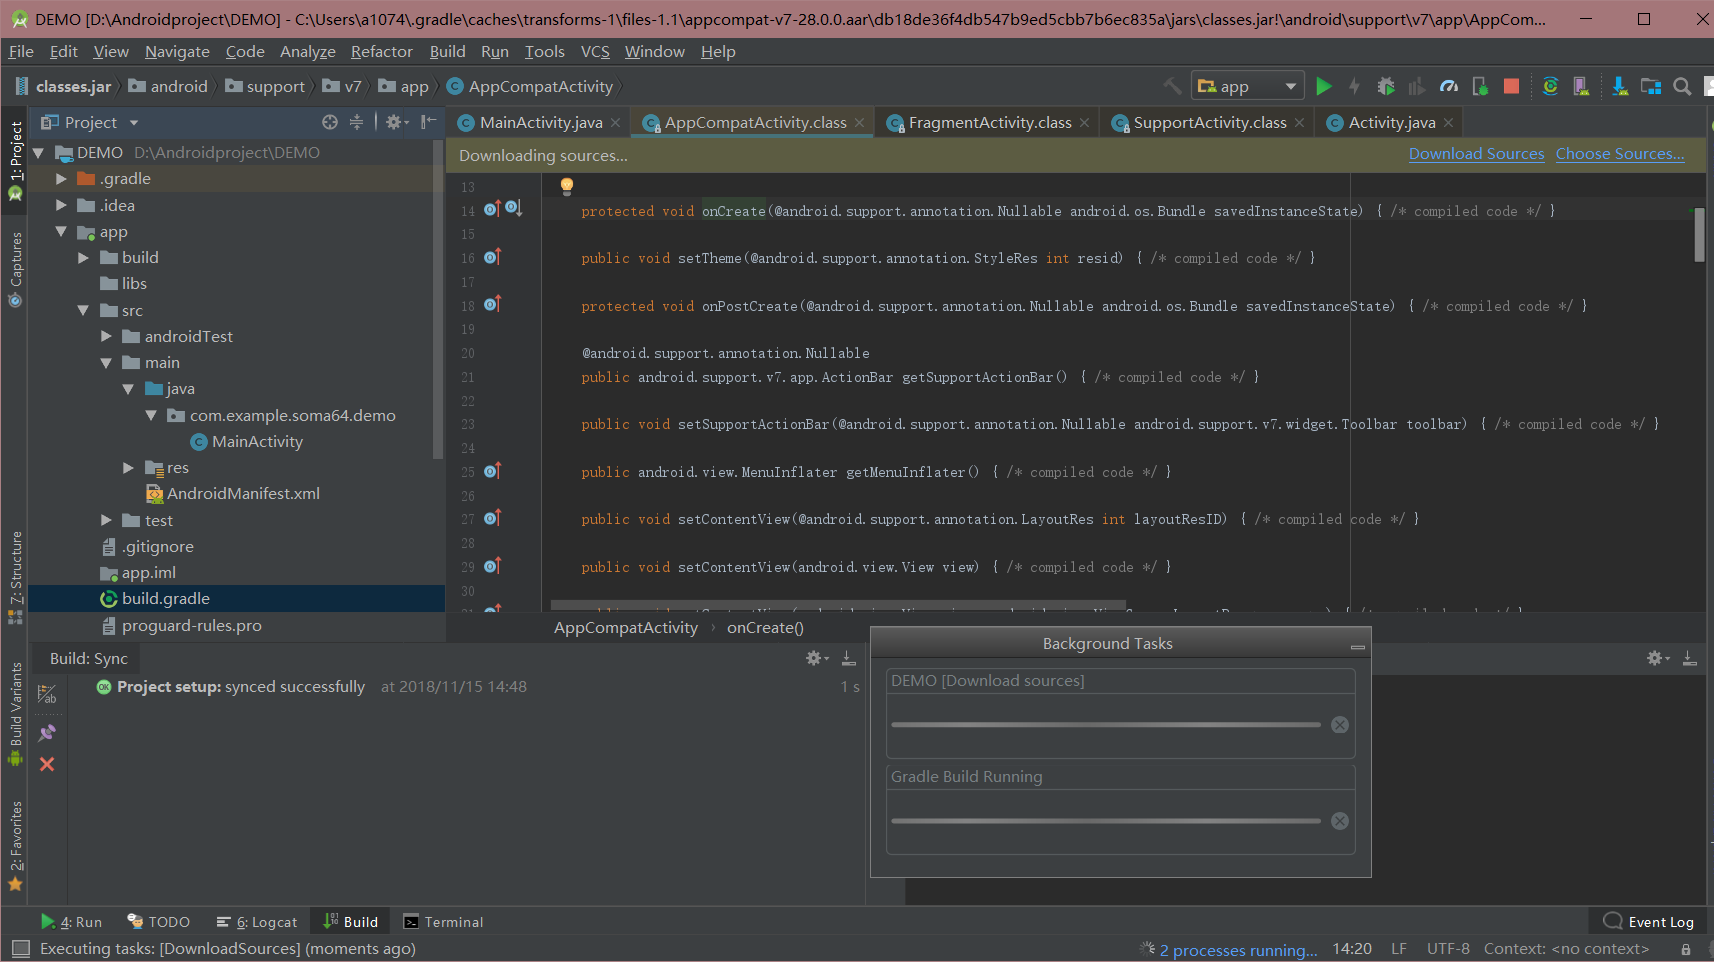Expand the .idea folder
The image size is (1714, 962).
pyautogui.click(x=61, y=205)
